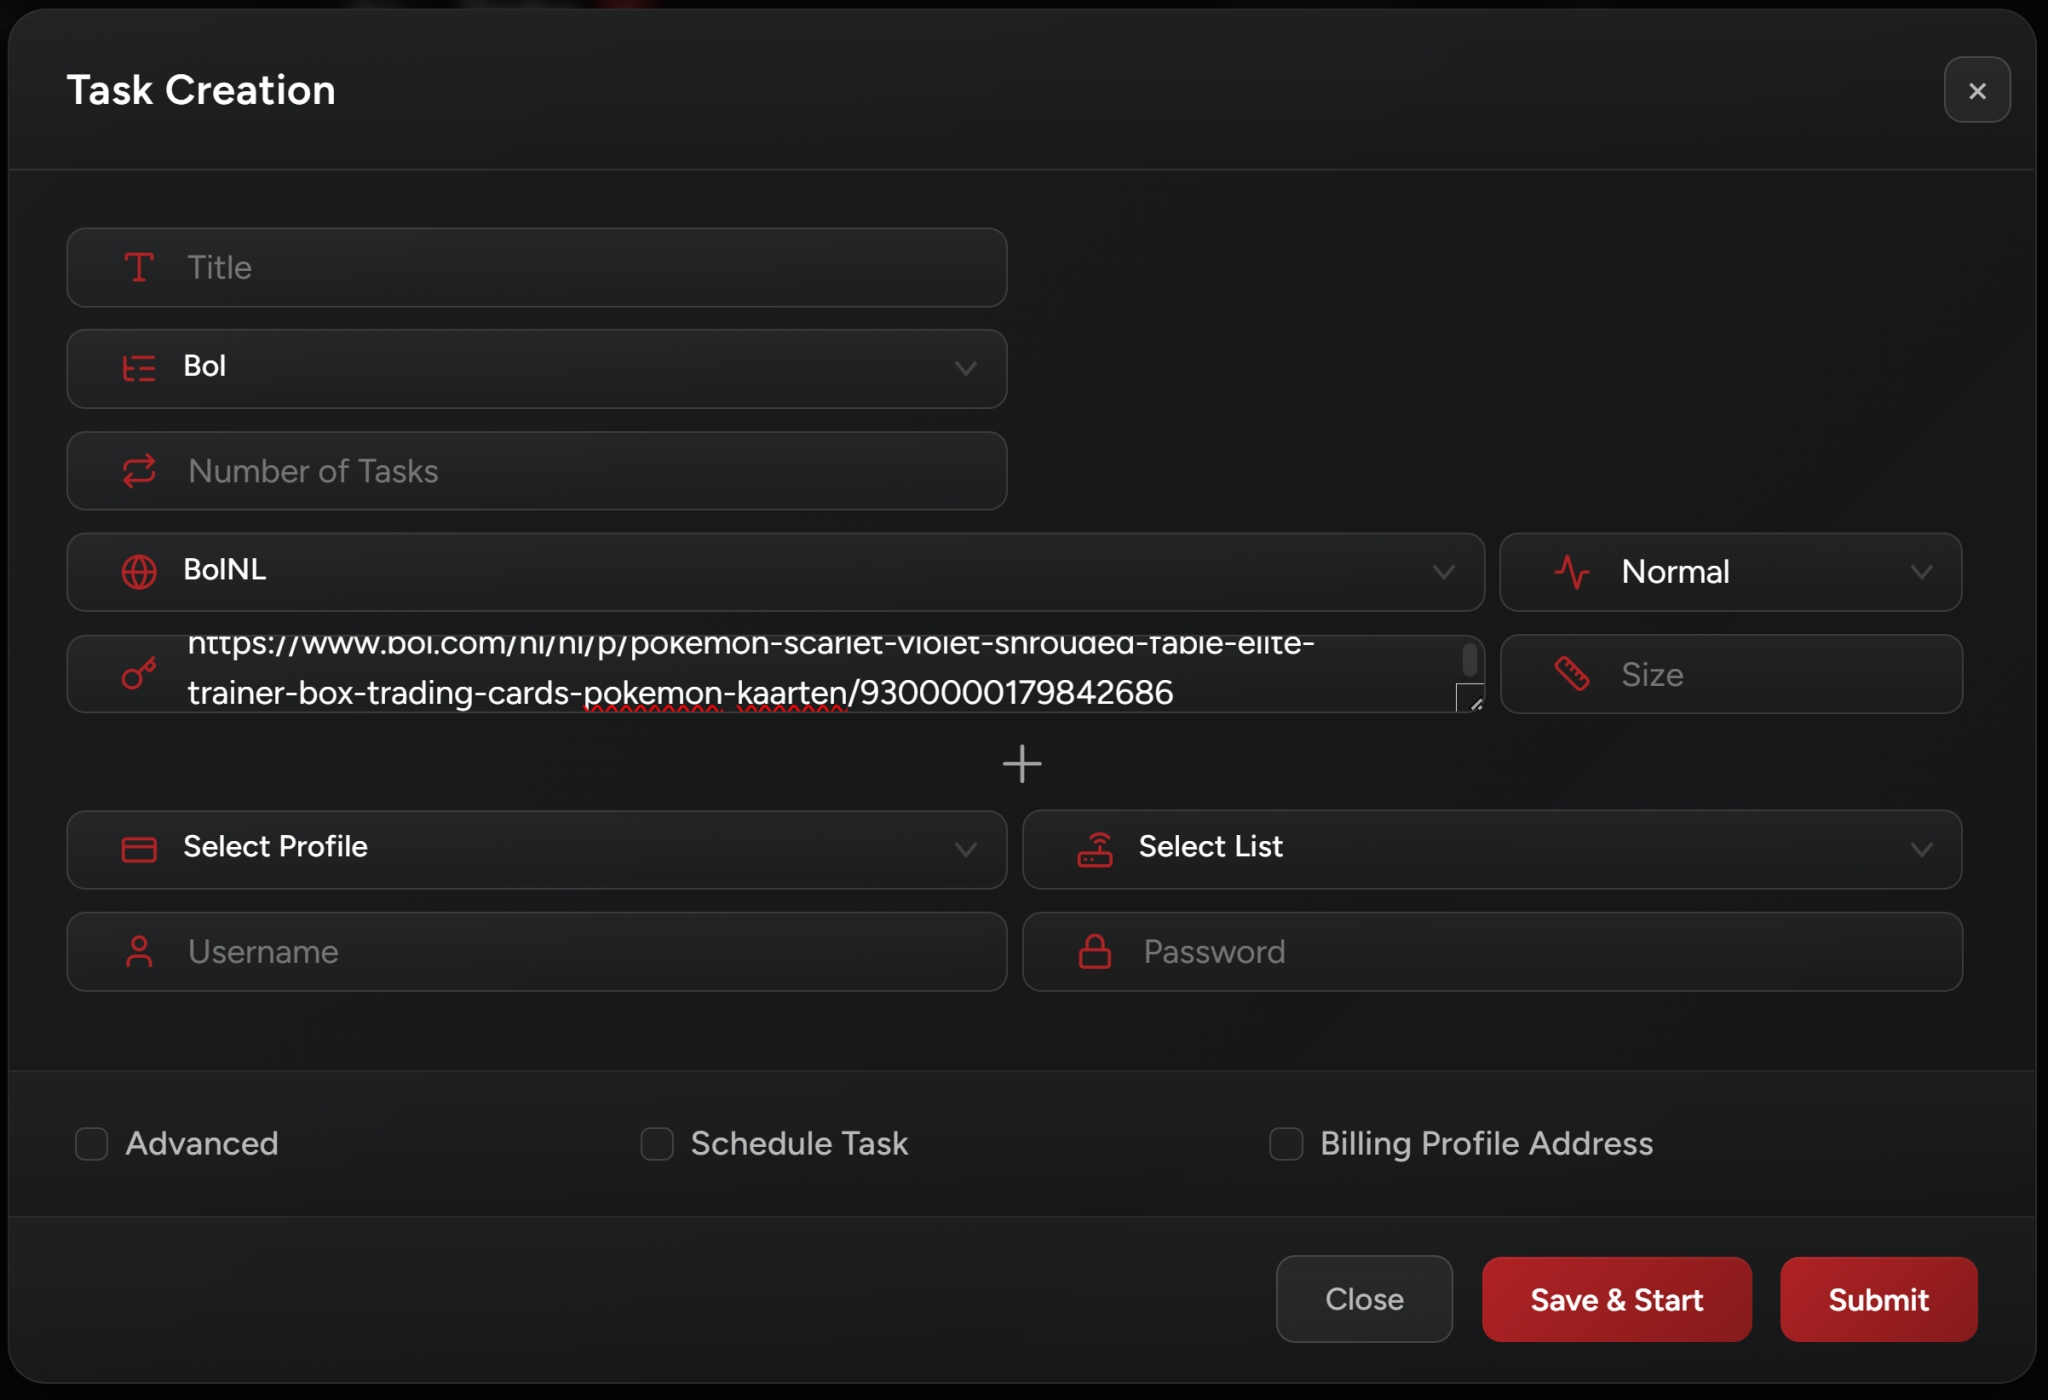Click the red T icon in the Title field

point(138,267)
